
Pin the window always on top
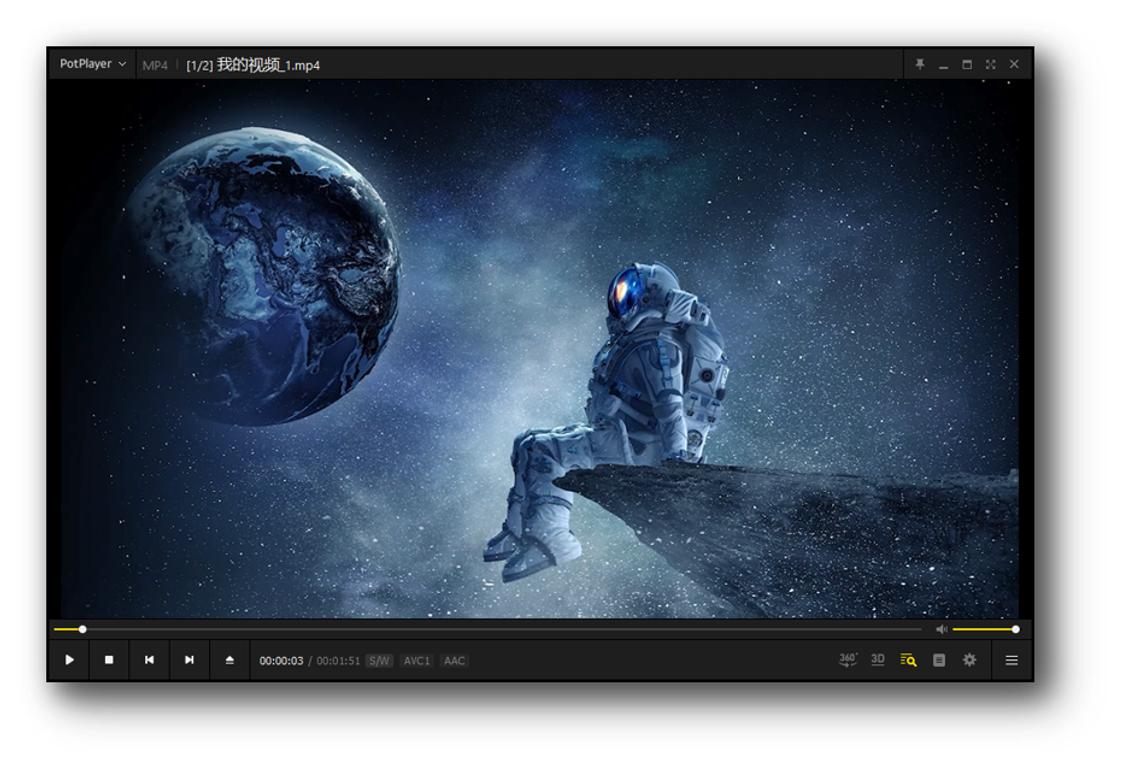tap(919, 64)
